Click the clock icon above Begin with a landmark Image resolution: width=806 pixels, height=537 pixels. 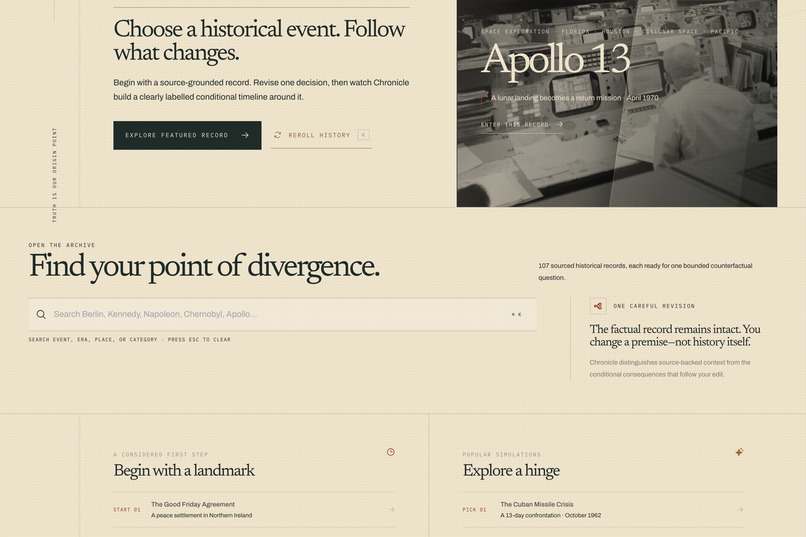391,452
